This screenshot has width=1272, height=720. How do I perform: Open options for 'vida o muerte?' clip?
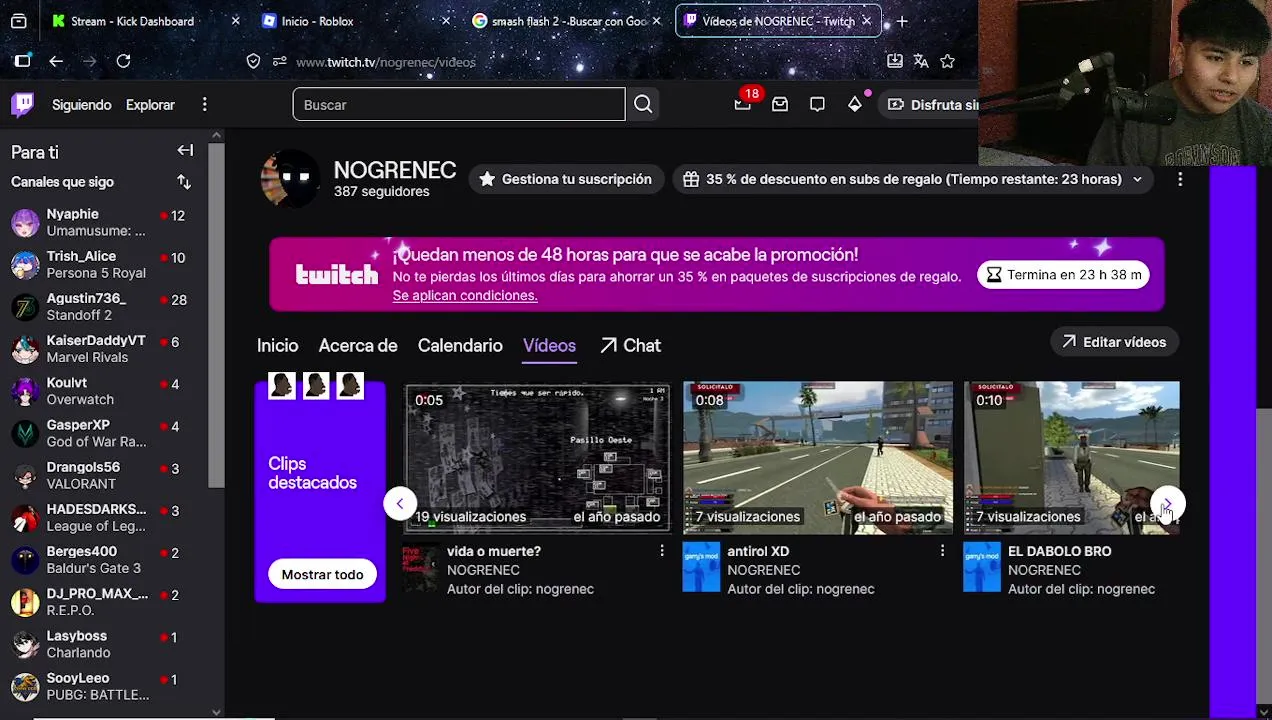click(661, 551)
